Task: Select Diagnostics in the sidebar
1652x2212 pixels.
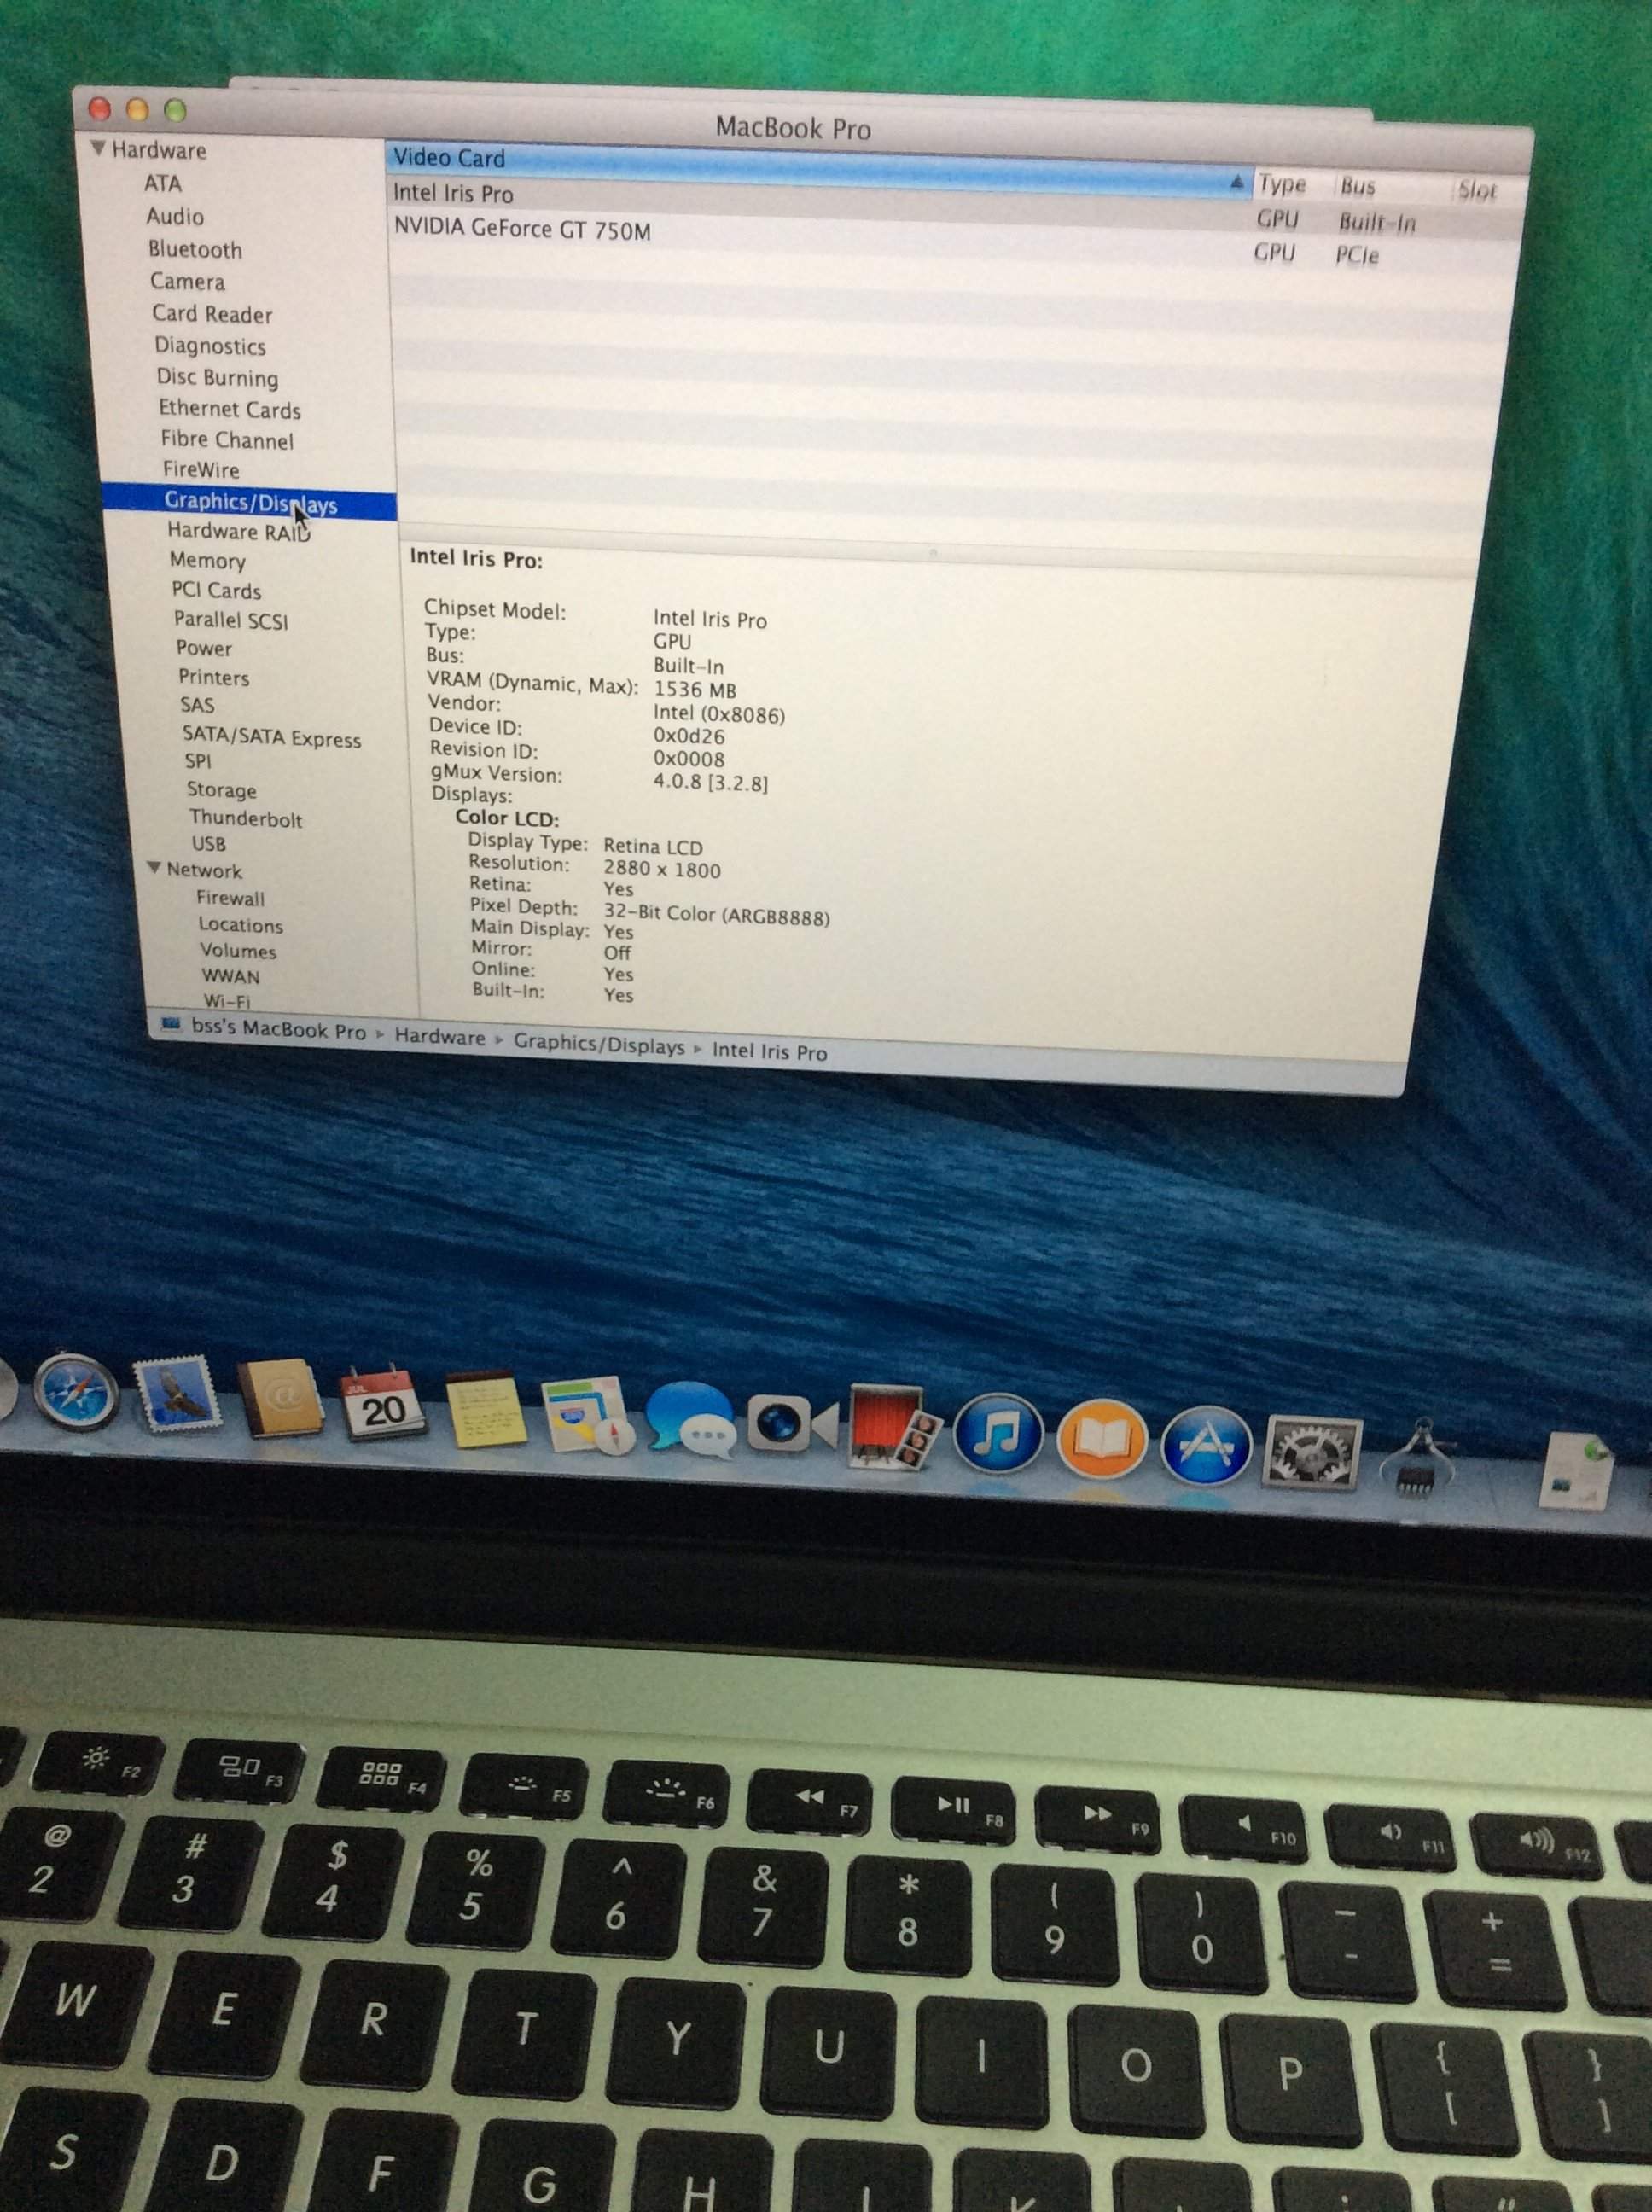Action: 210,346
